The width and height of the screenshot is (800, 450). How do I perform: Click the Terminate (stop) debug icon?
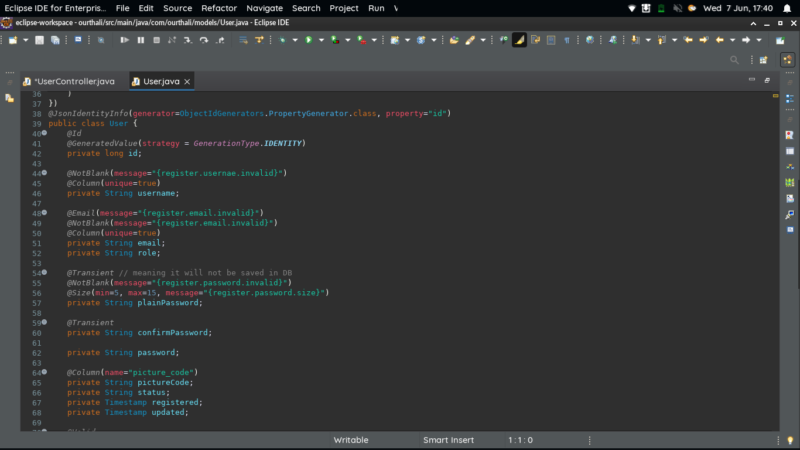click(155, 40)
